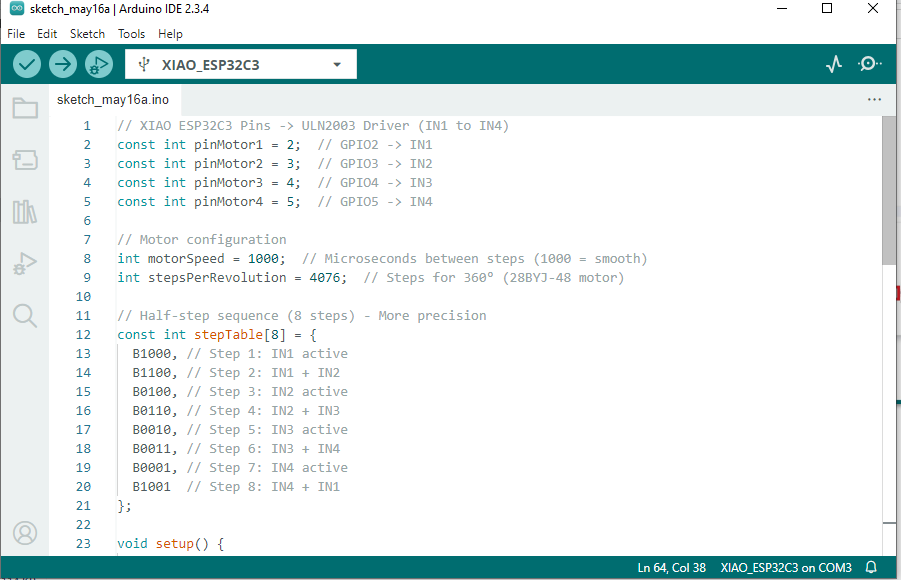This screenshot has width=901, height=580.
Task: Open the editor tab options ellipsis
Action: [x=874, y=99]
